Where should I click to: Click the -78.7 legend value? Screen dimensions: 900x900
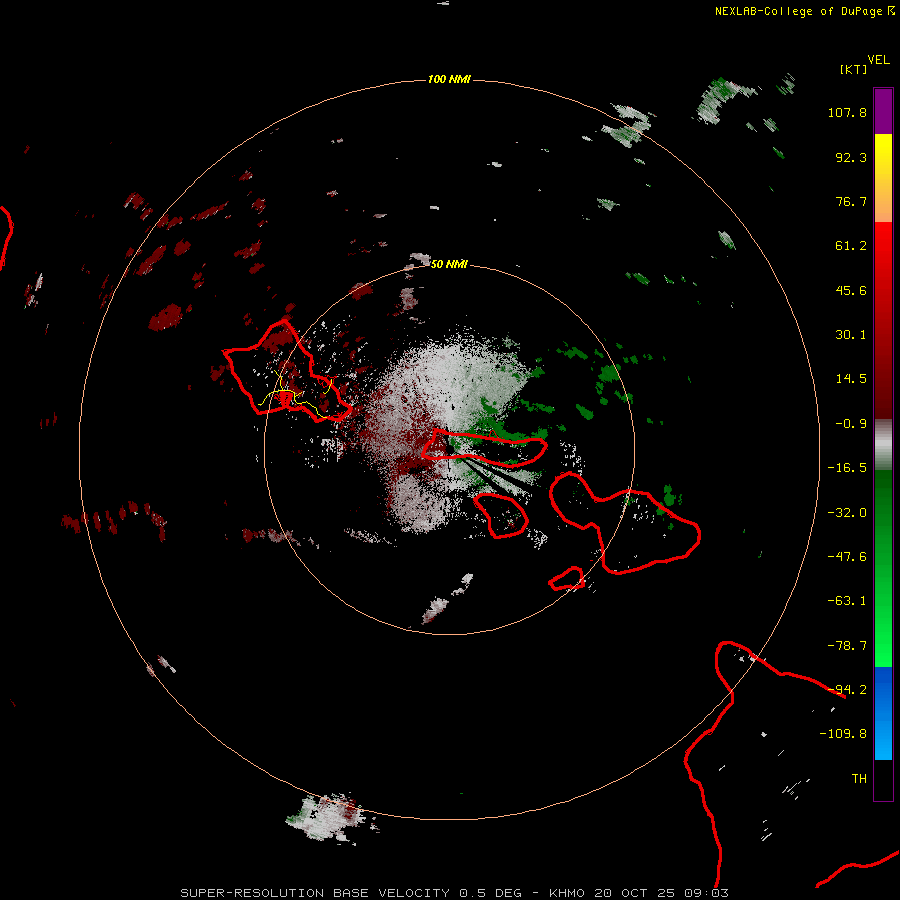847,646
